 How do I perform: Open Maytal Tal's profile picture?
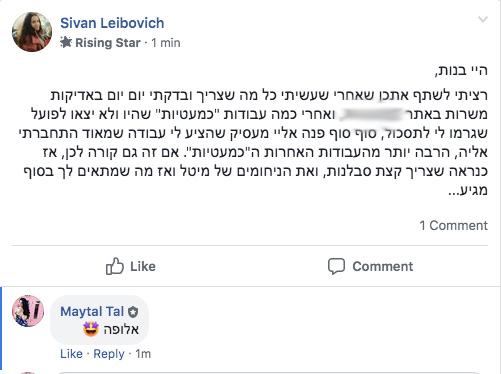28,311
